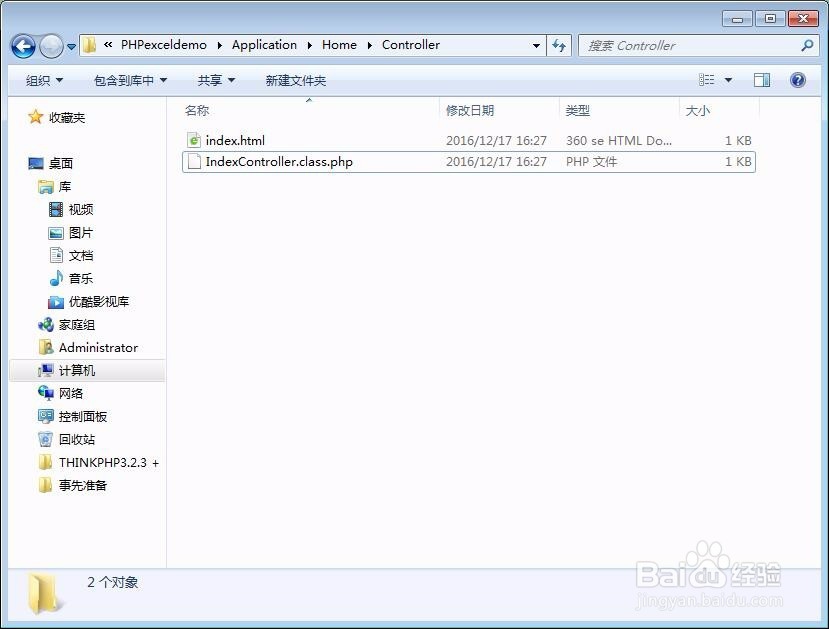Select the IndexController.class.php file icon
This screenshot has height=629, width=829.
[193, 161]
